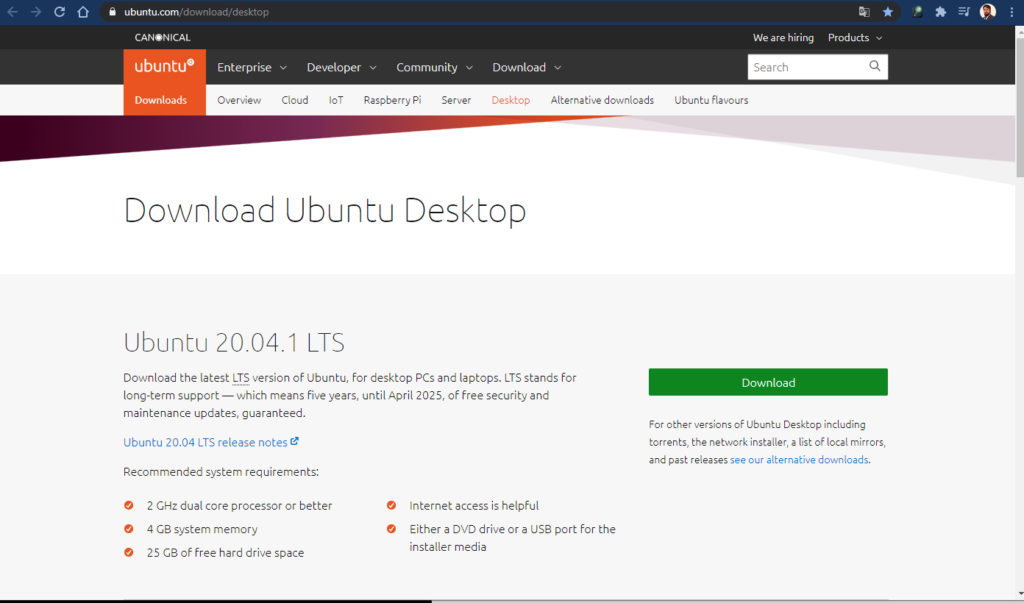Bookmark this page with the star icon
Image resolution: width=1024 pixels, height=603 pixels.
888,12
